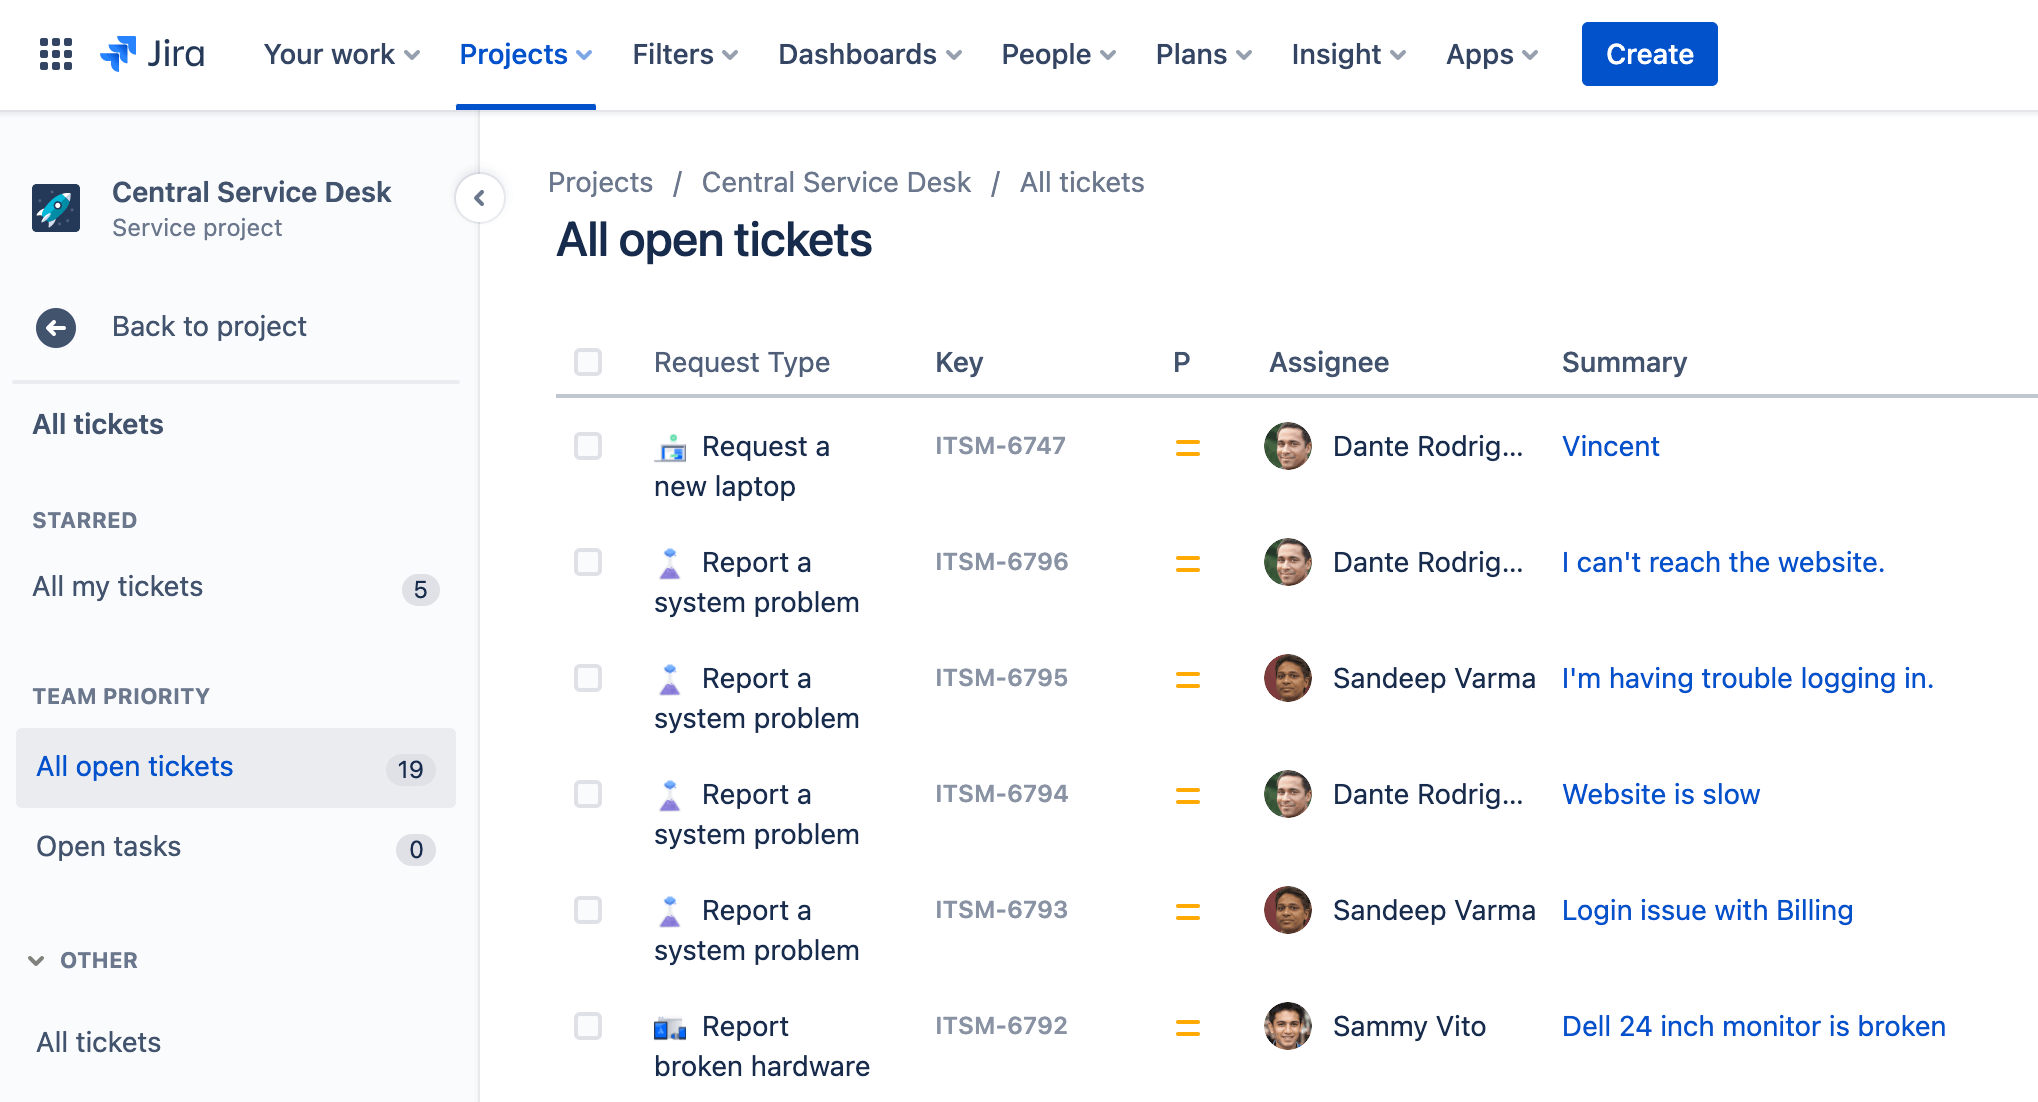This screenshot has height=1102, width=2038.
Task: Click the Create button
Action: point(1649,54)
